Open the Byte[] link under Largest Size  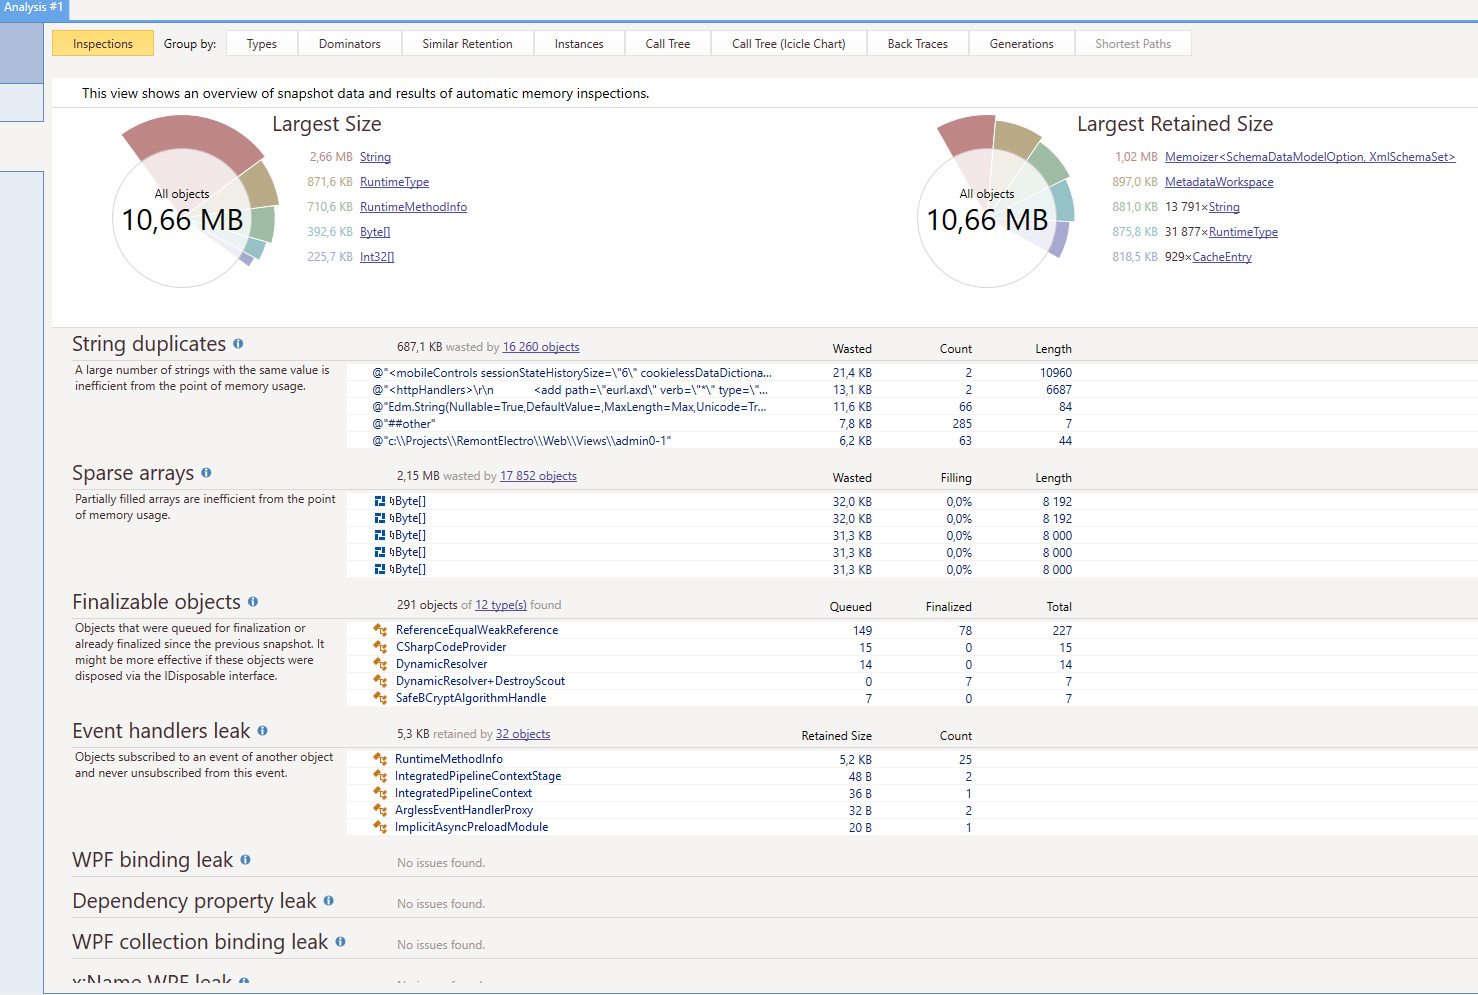pos(375,232)
